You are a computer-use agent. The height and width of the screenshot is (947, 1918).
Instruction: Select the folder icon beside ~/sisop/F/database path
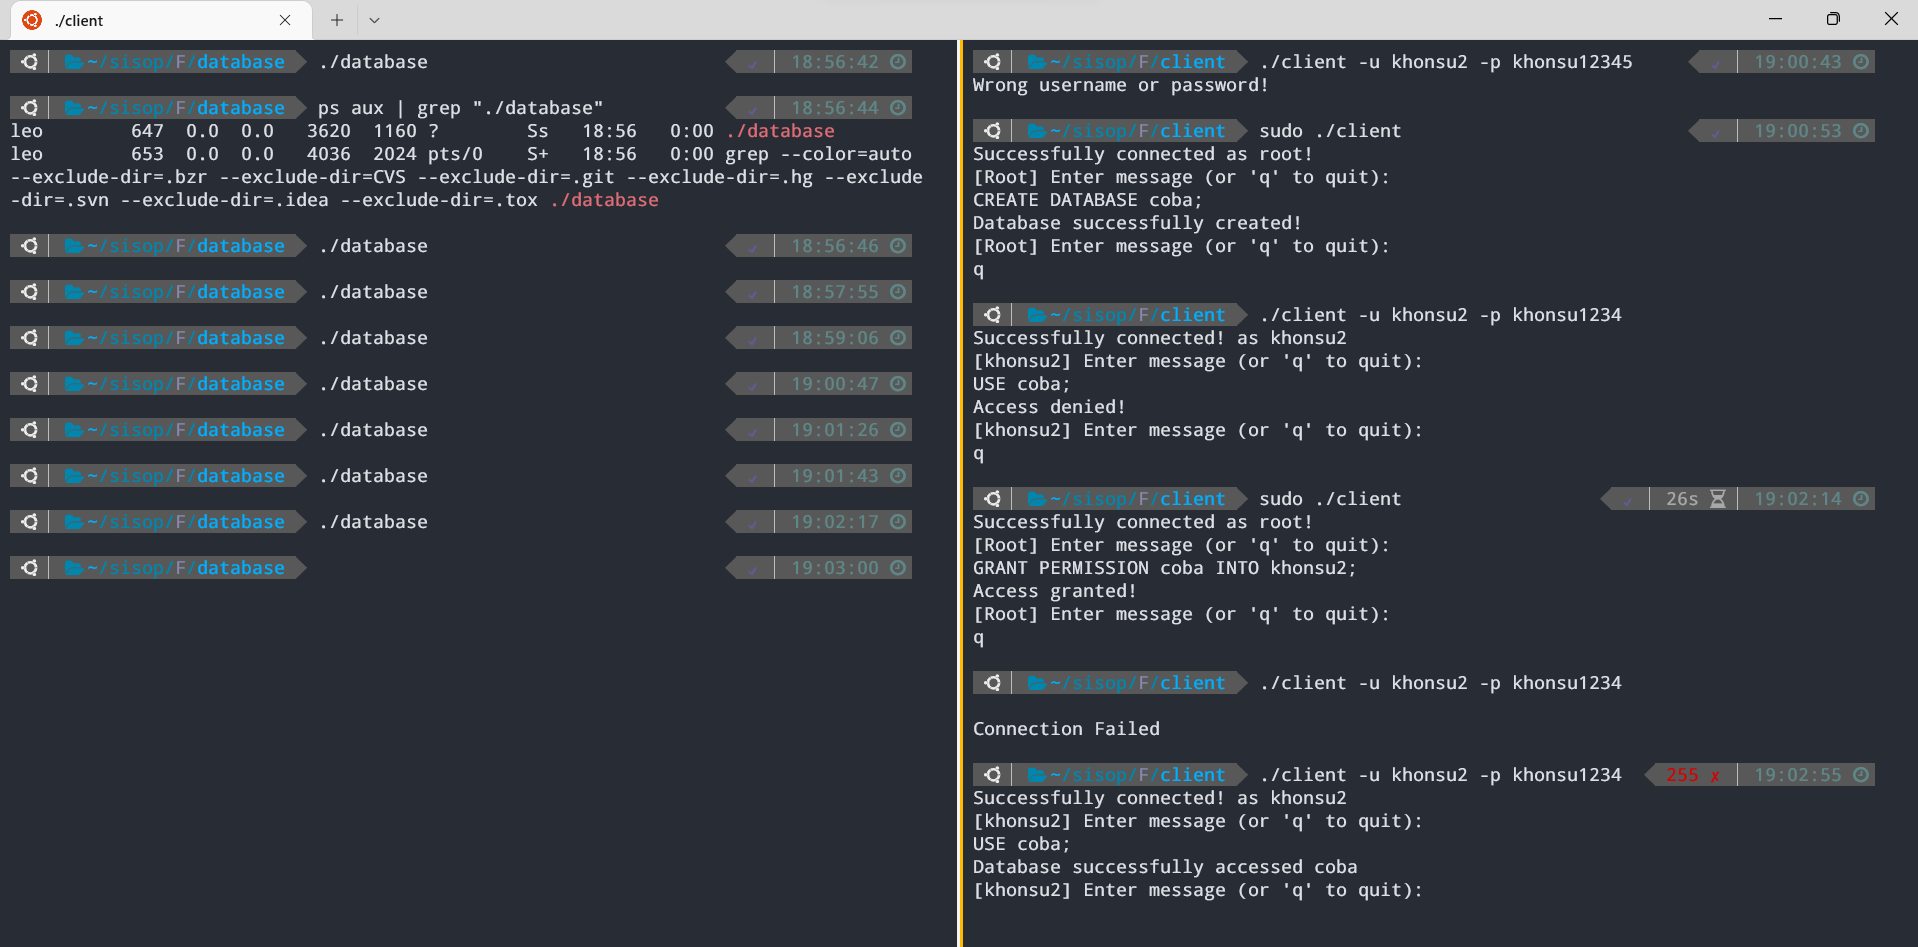click(x=76, y=61)
